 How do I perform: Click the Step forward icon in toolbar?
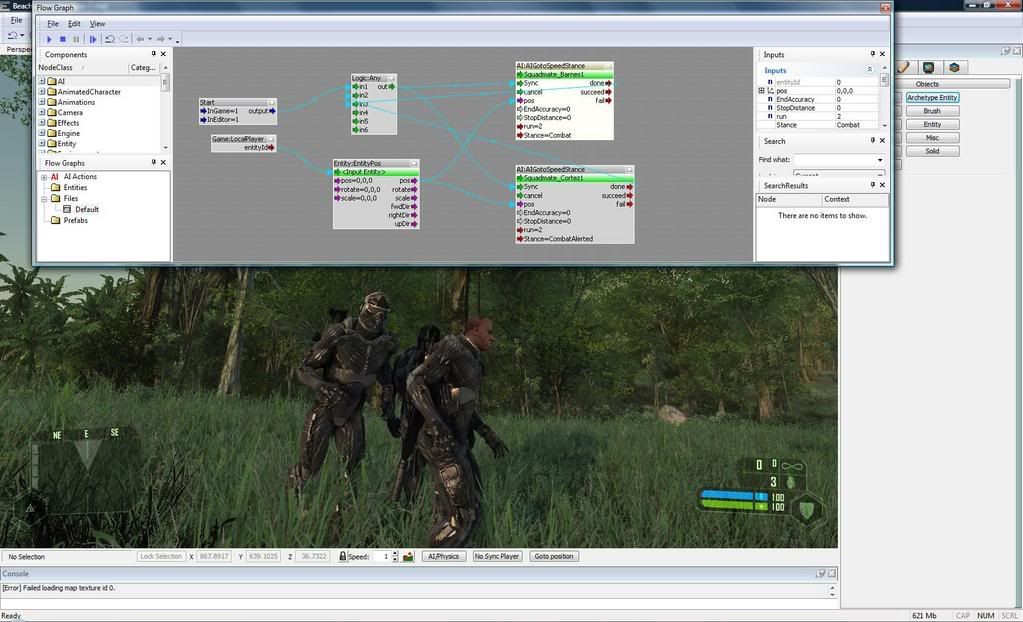(93, 39)
